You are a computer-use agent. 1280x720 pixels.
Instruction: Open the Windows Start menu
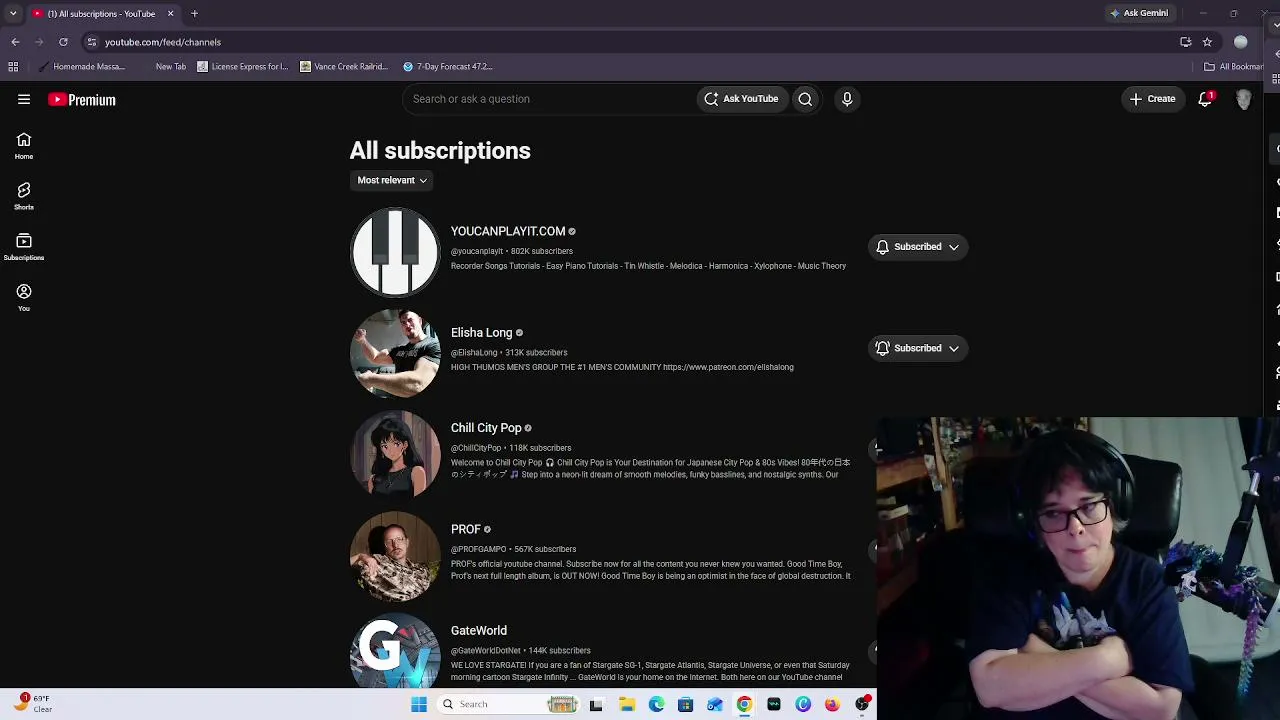419,704
